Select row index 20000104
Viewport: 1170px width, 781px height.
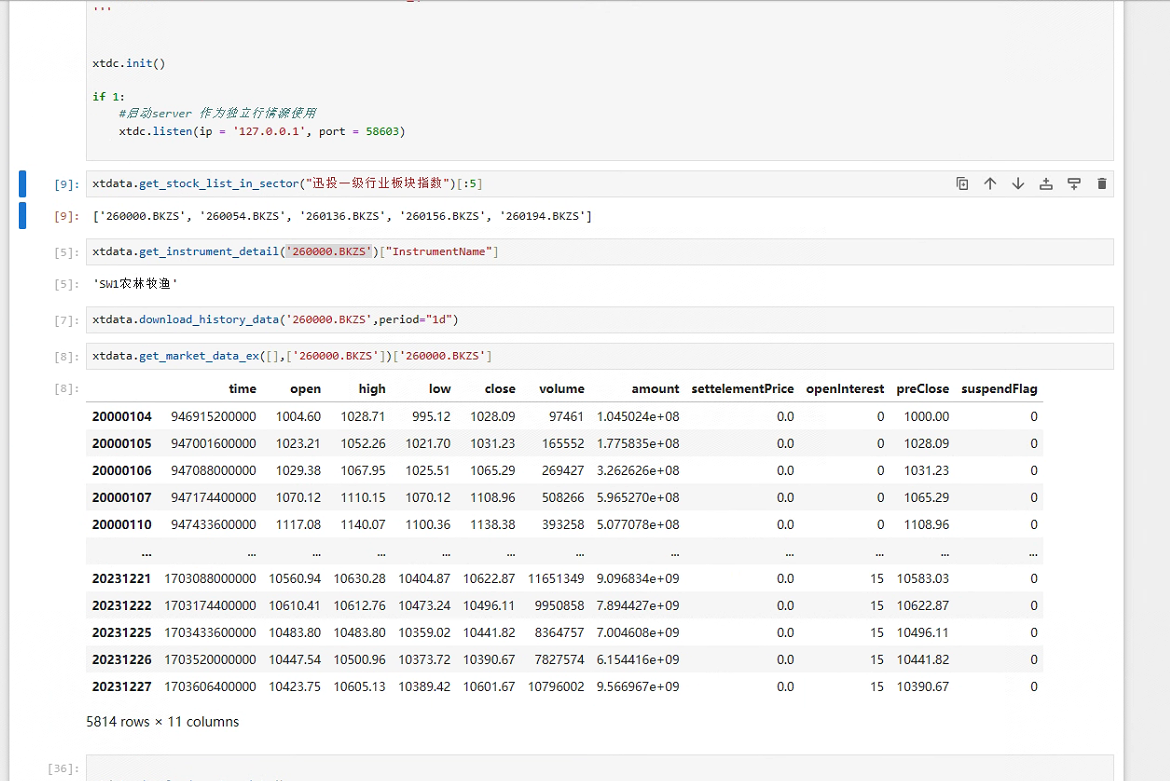click(x=122, y=416)
